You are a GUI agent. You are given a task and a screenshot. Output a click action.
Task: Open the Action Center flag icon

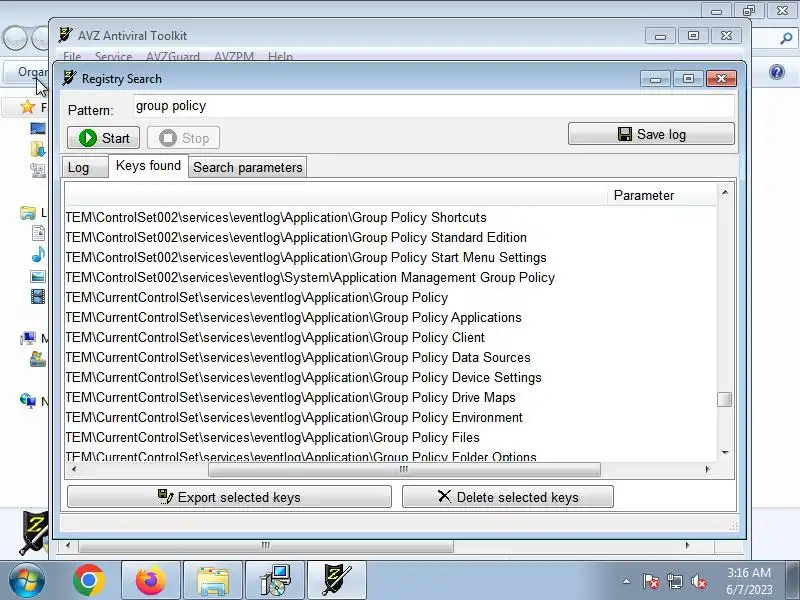tap(651, 581)
